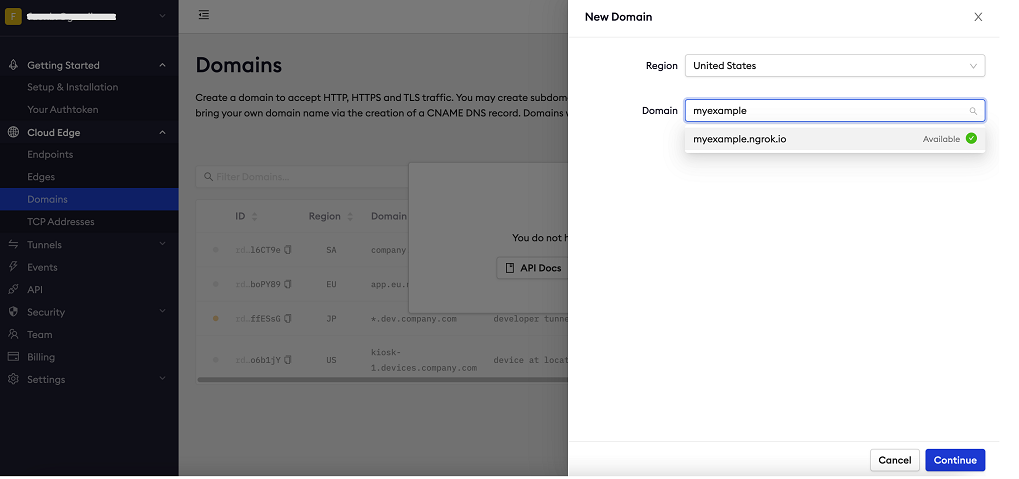
Task: Click the EU region cell
Action: (331, 285)
